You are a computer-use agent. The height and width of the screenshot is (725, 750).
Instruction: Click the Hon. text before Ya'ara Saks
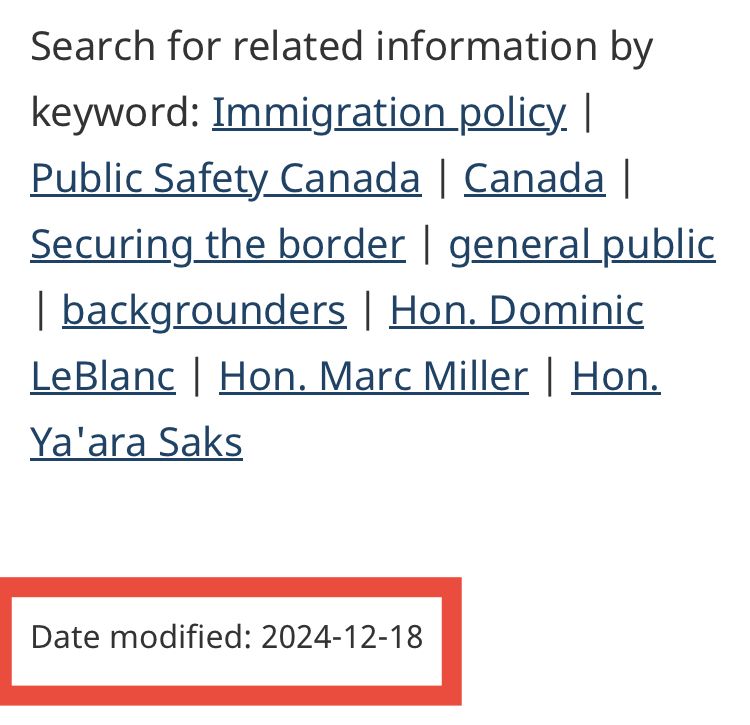[616, 376]
